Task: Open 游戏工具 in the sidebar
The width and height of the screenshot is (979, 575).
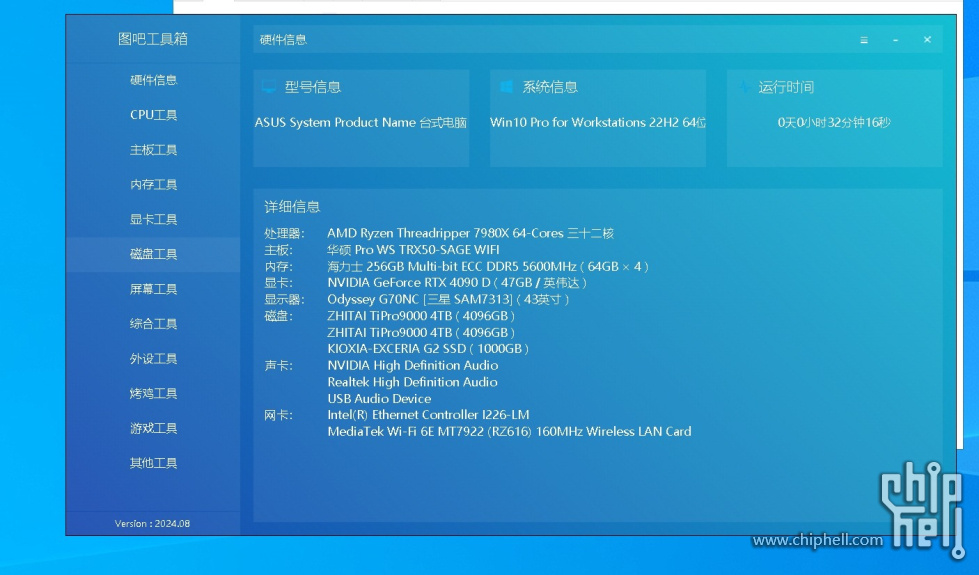Action: click(154, 428)
